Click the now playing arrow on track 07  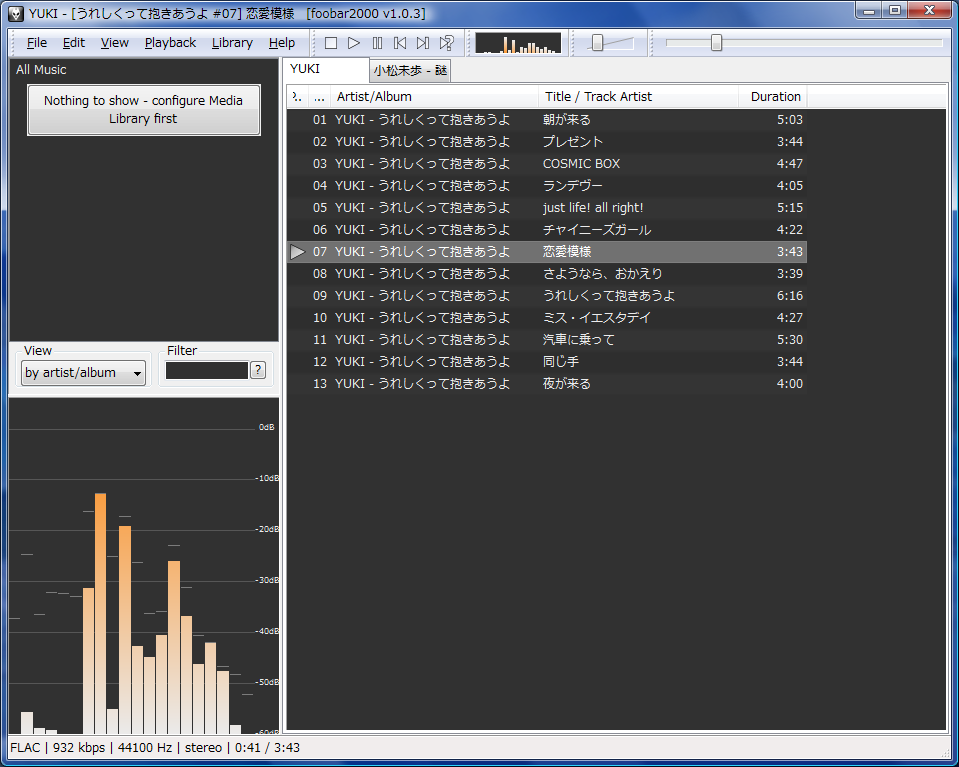297,251
